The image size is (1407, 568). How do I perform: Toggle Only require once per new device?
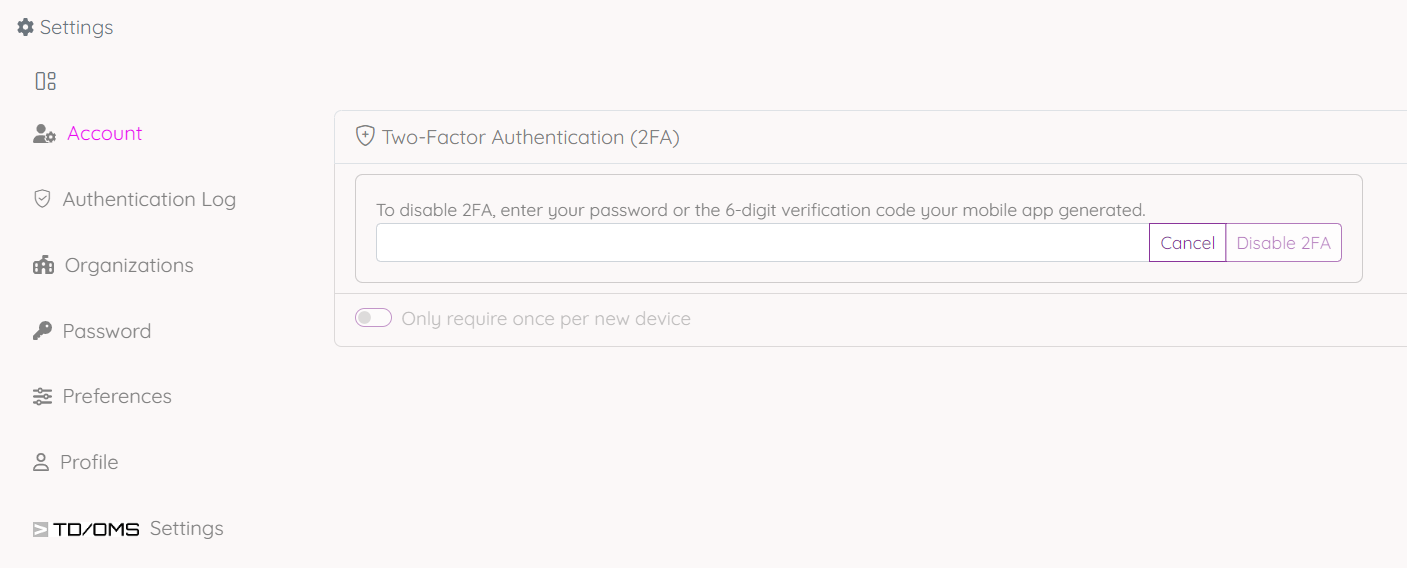[x=374, y=318]
